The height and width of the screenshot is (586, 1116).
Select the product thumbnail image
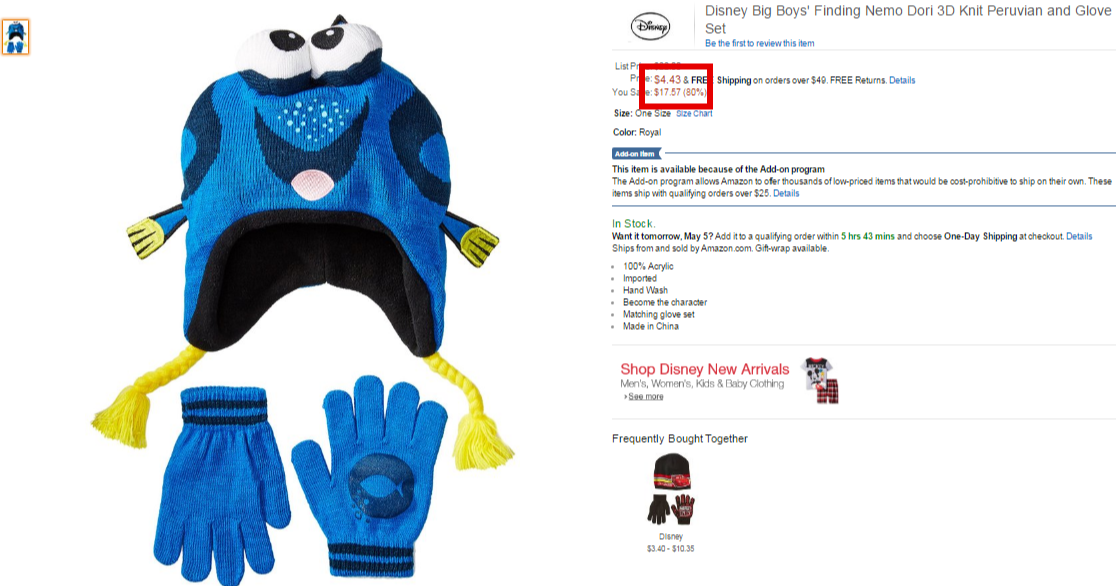point(16,37)
